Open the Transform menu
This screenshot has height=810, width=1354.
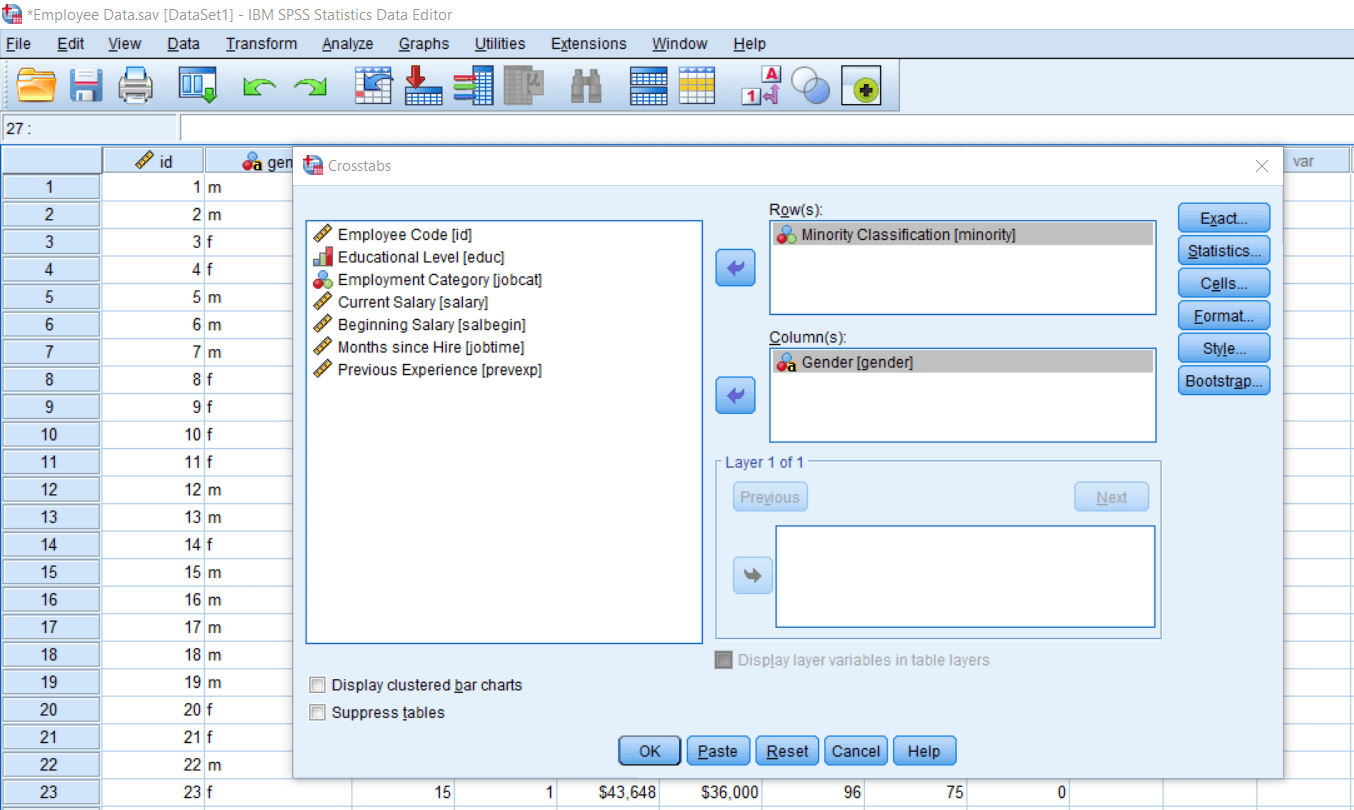pos(261,44)
